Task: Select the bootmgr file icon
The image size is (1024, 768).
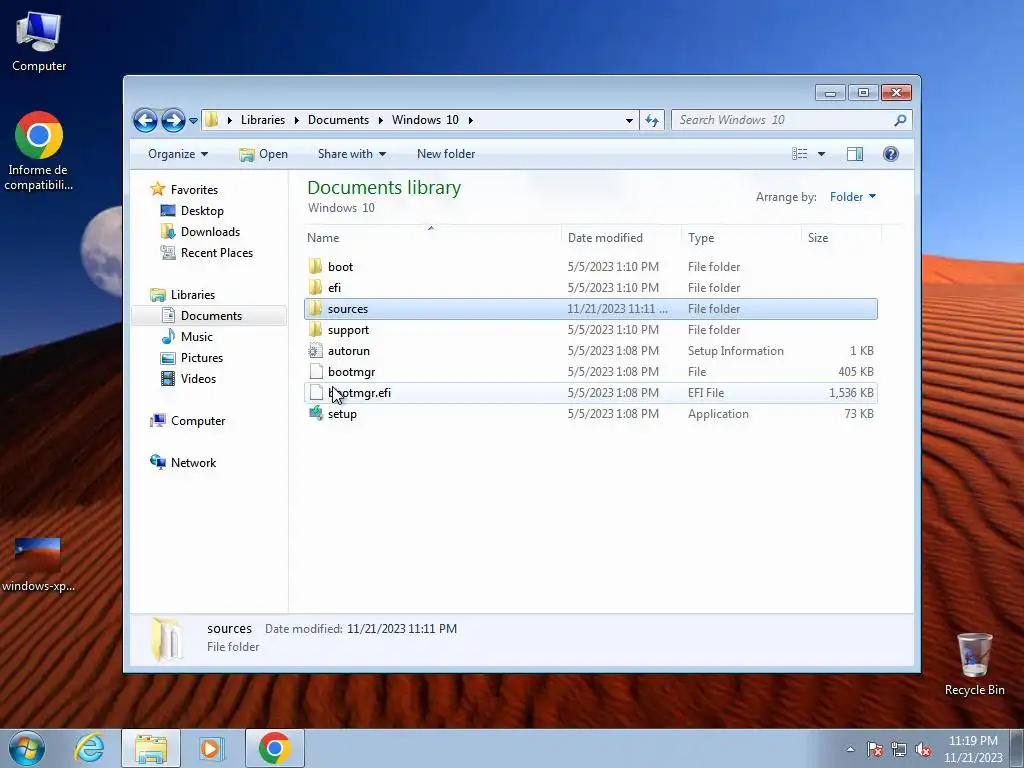Action: (315, 372)
